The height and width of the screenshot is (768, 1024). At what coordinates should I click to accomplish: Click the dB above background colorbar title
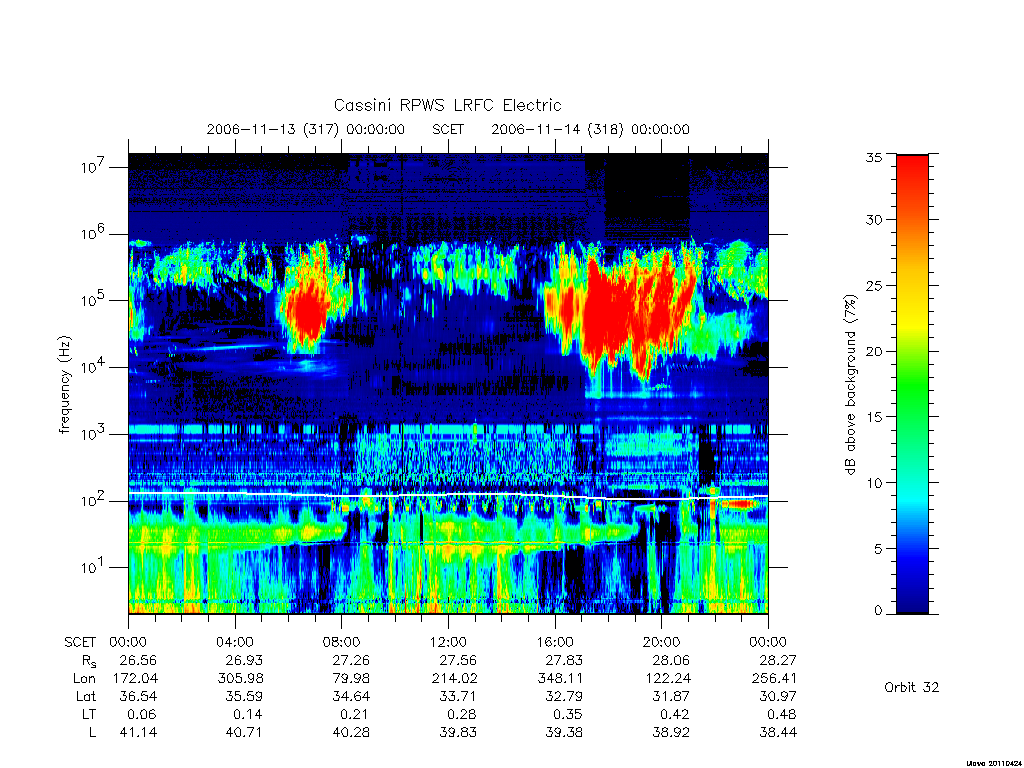(x=850, y=385)
